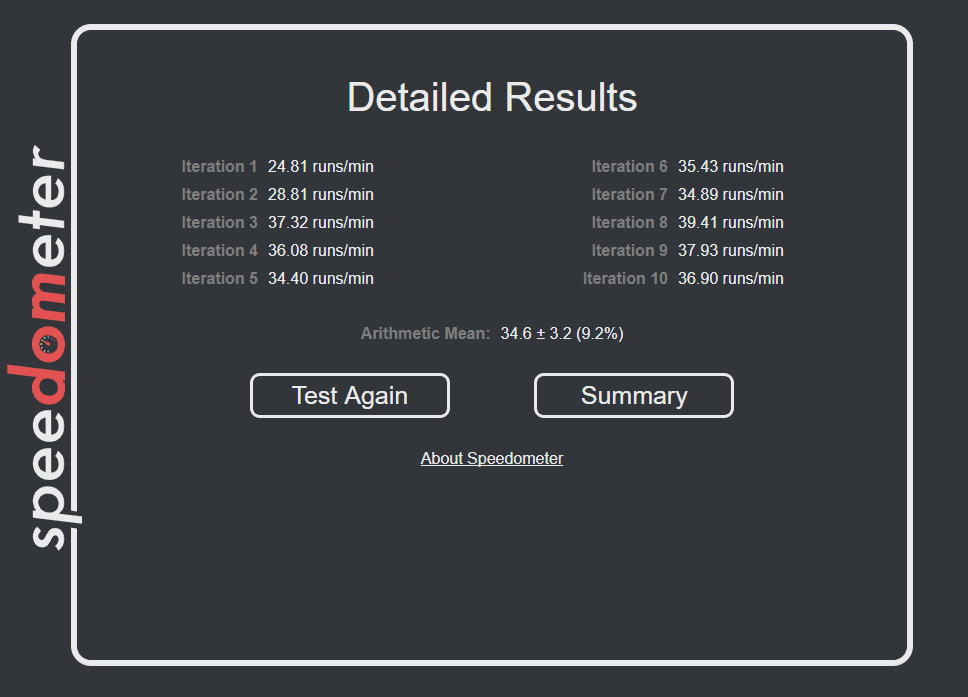Select the Iteration 6 label

(x=629, y=167)
